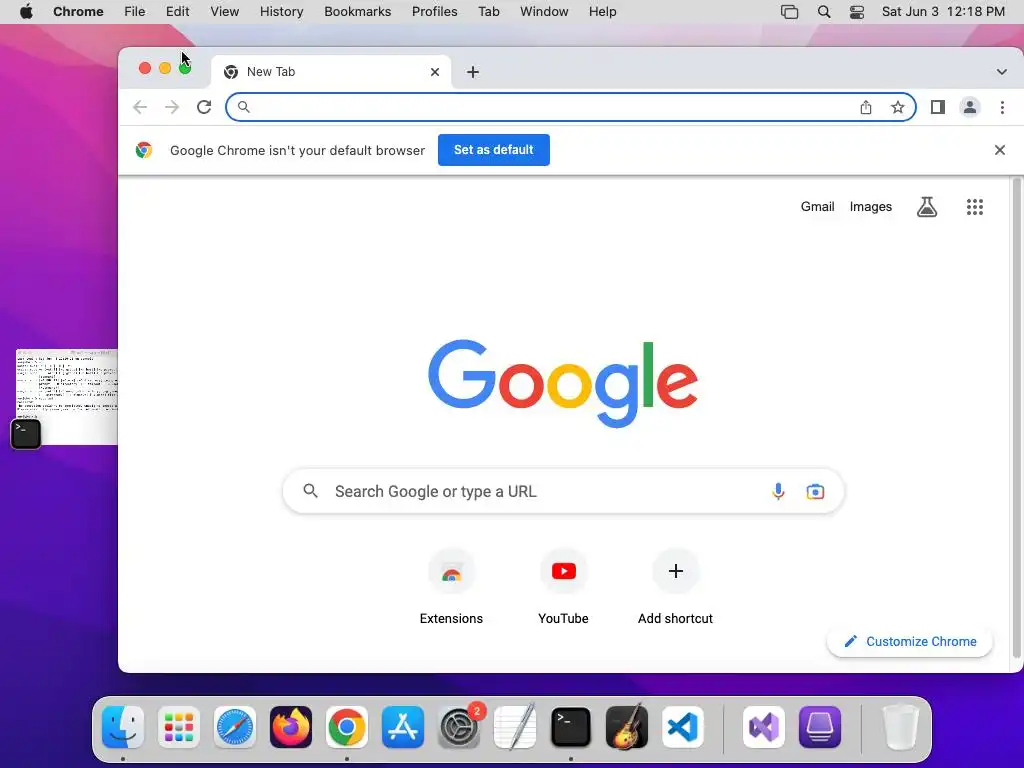Click the Chrome icon in the dock
Viewport: 1024px width, 768px height.
click(x=347, y=727)
